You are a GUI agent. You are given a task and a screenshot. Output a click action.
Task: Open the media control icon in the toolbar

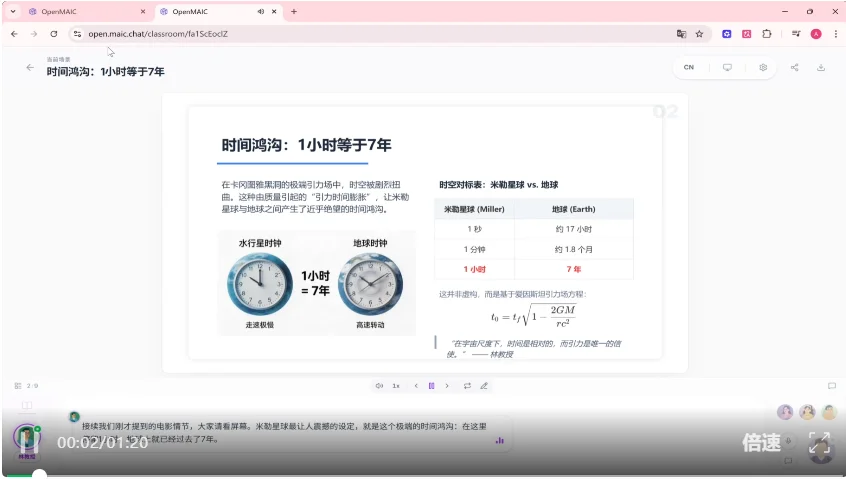[796, 33]
